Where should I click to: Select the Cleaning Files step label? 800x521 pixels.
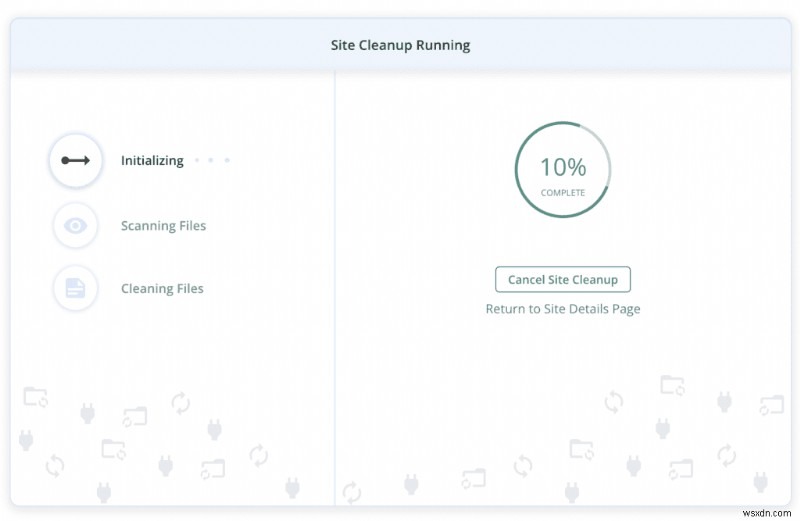coord(162,289)
